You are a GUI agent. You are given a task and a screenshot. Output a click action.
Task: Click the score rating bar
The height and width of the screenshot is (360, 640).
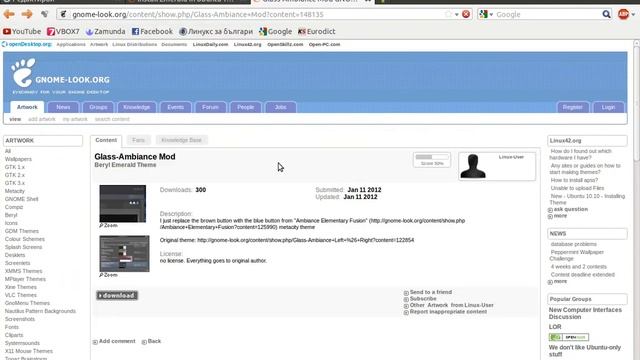click(x=432, y=157)
